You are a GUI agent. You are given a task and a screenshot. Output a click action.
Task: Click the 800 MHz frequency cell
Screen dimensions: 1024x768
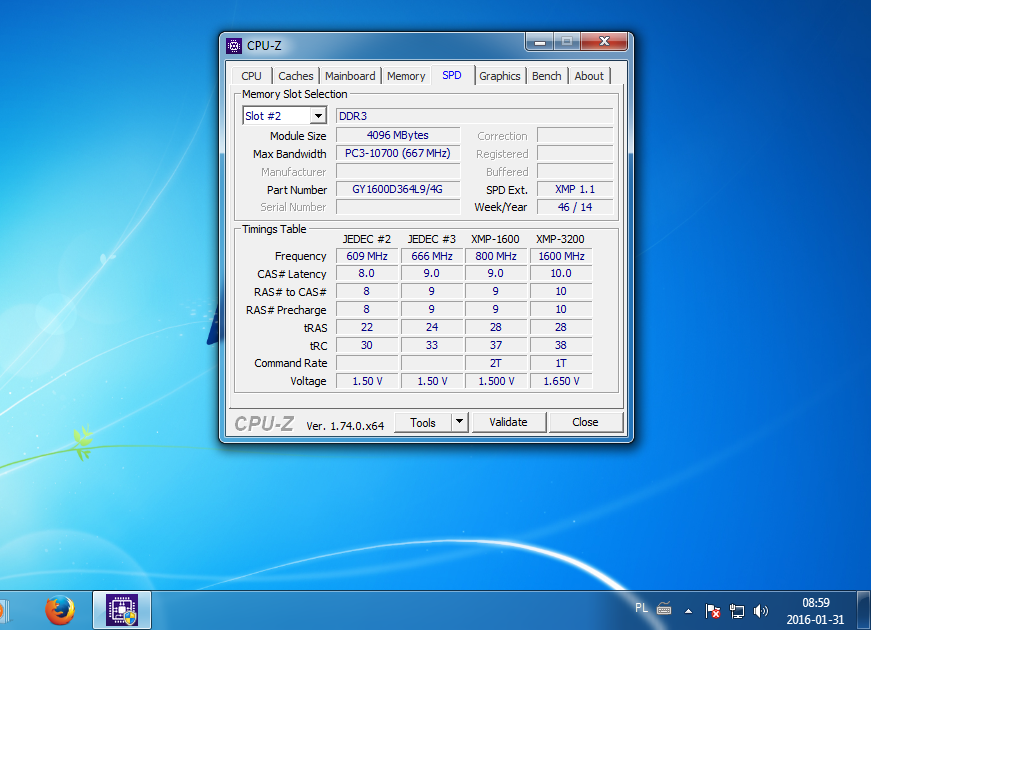pos(496,256)
